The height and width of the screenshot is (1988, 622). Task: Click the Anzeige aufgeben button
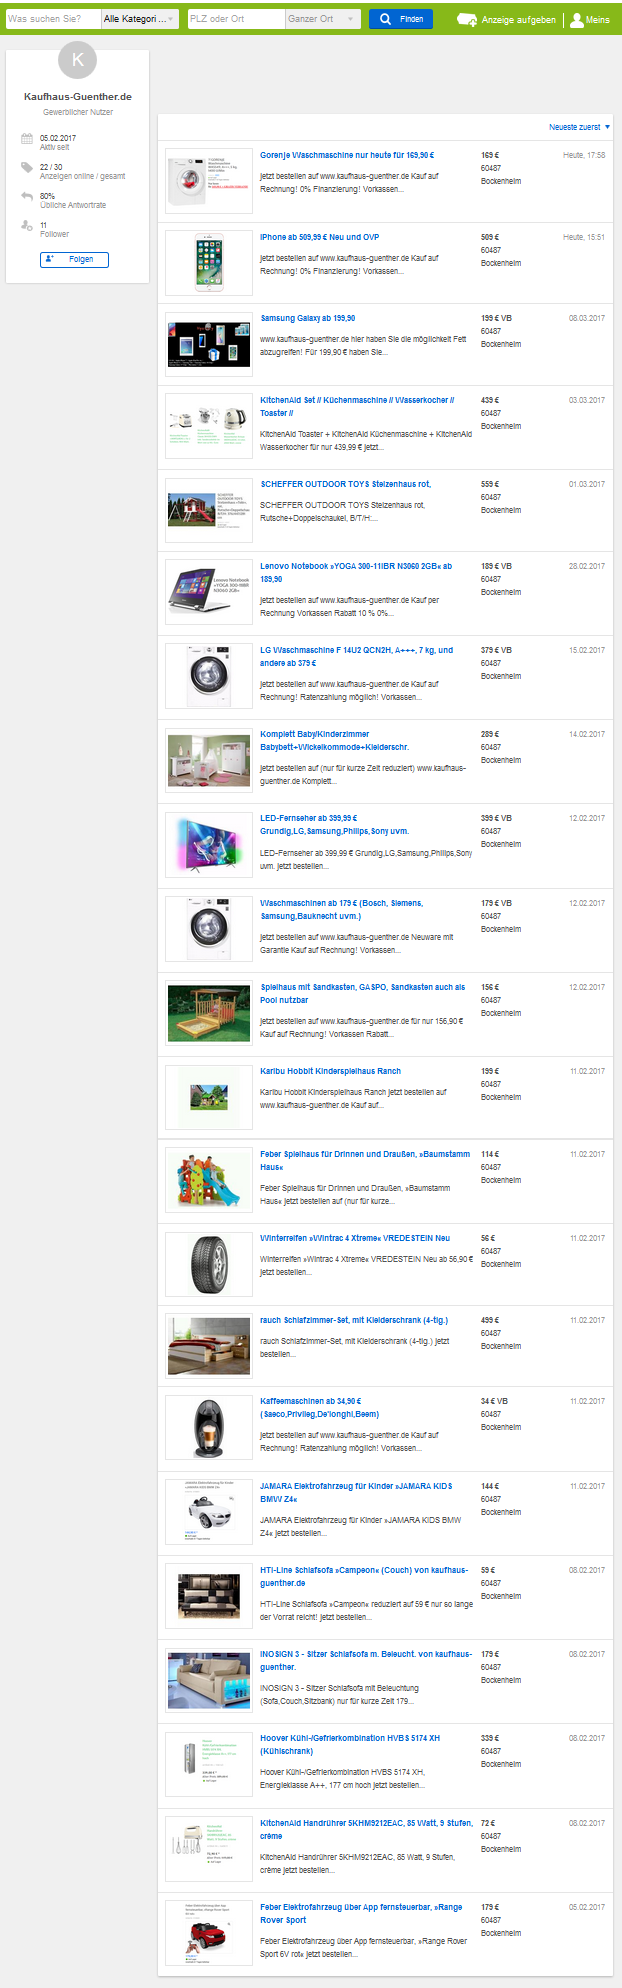pyautogui.click(x=506, y=19)
